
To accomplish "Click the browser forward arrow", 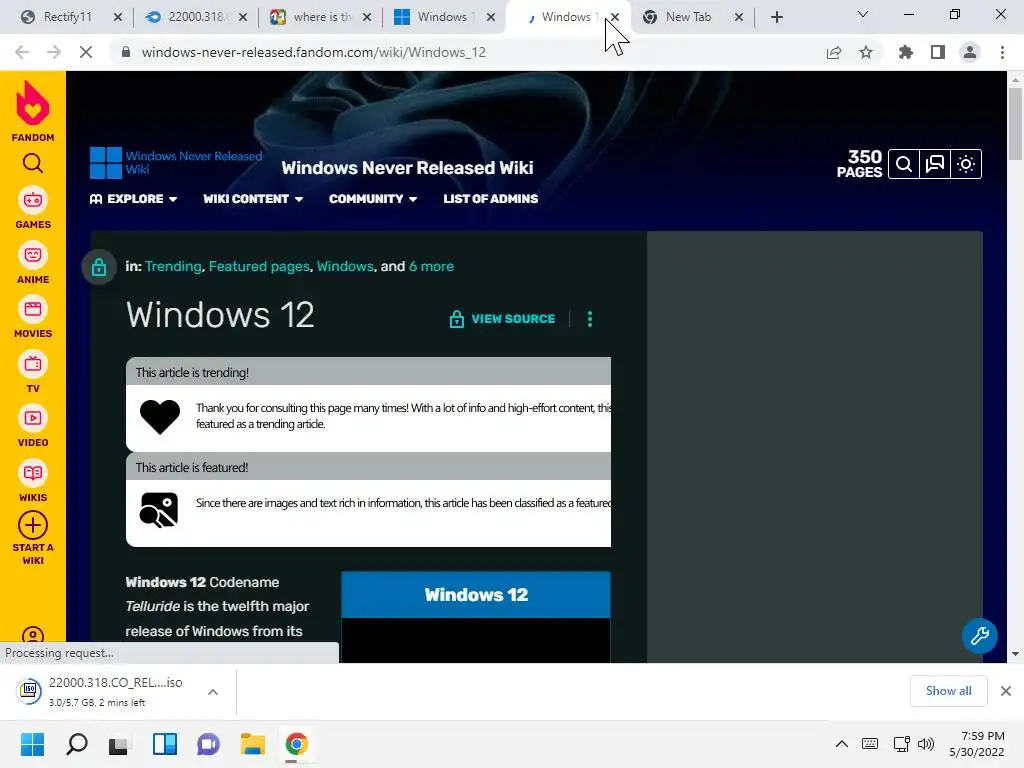I will point(54,52).
